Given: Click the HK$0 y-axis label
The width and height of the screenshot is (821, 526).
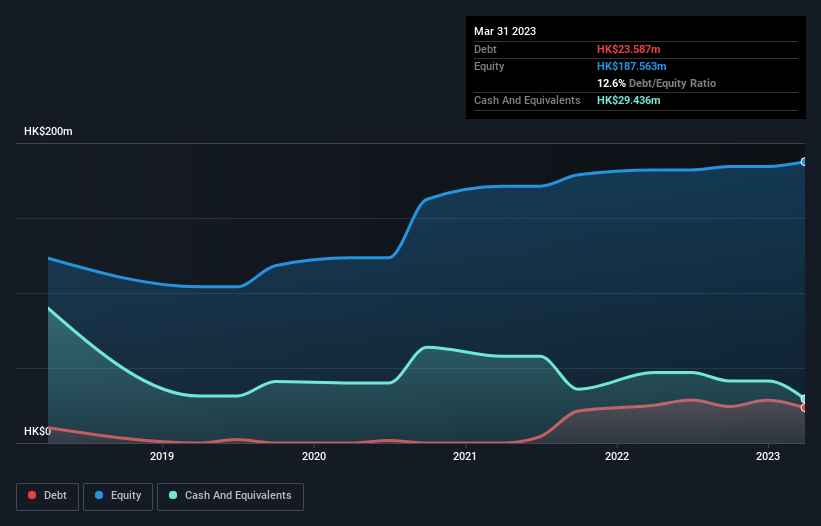Looking at the screenshot, I should (x=38, y=431).
